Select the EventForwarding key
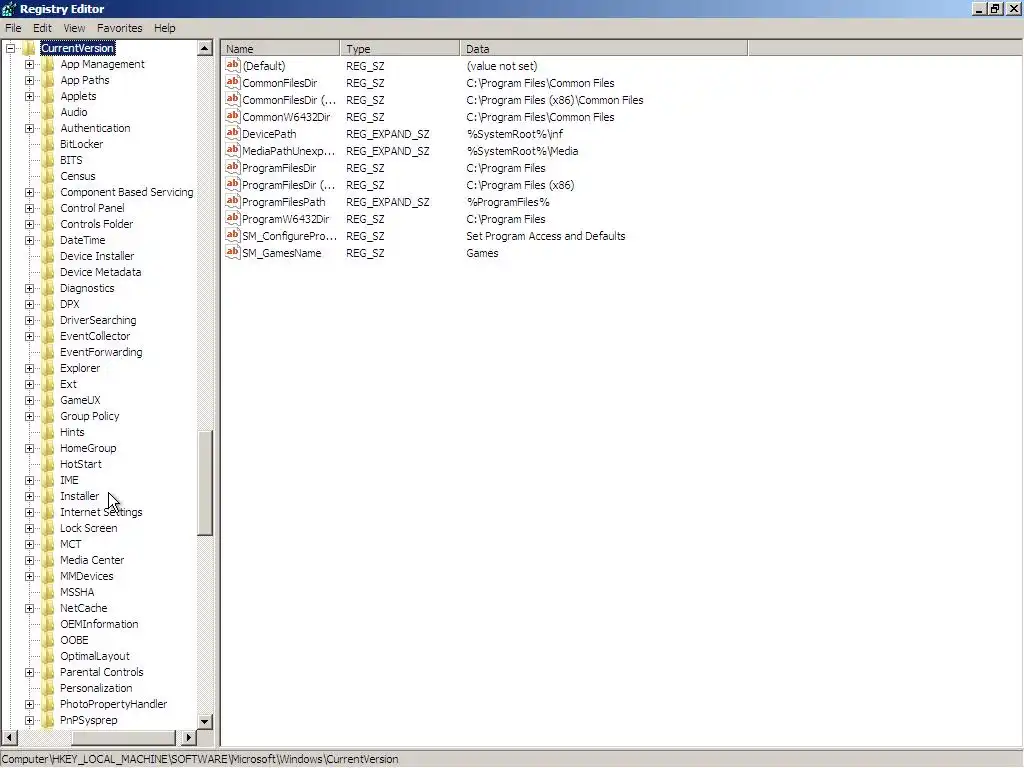Viewport: 1024px width, 768px height. coord(101,352)
